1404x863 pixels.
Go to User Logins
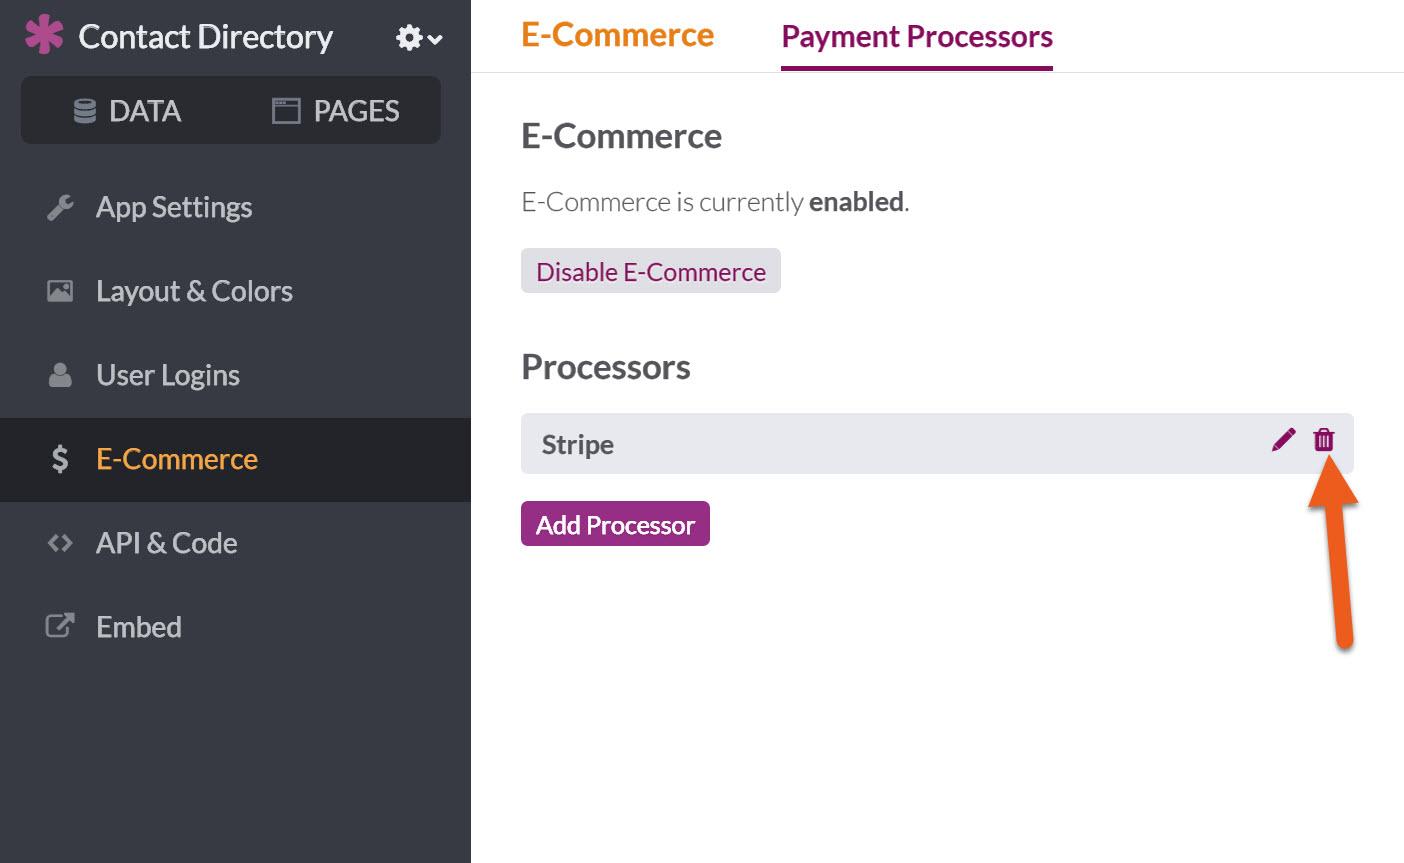[x=168, y=375]
